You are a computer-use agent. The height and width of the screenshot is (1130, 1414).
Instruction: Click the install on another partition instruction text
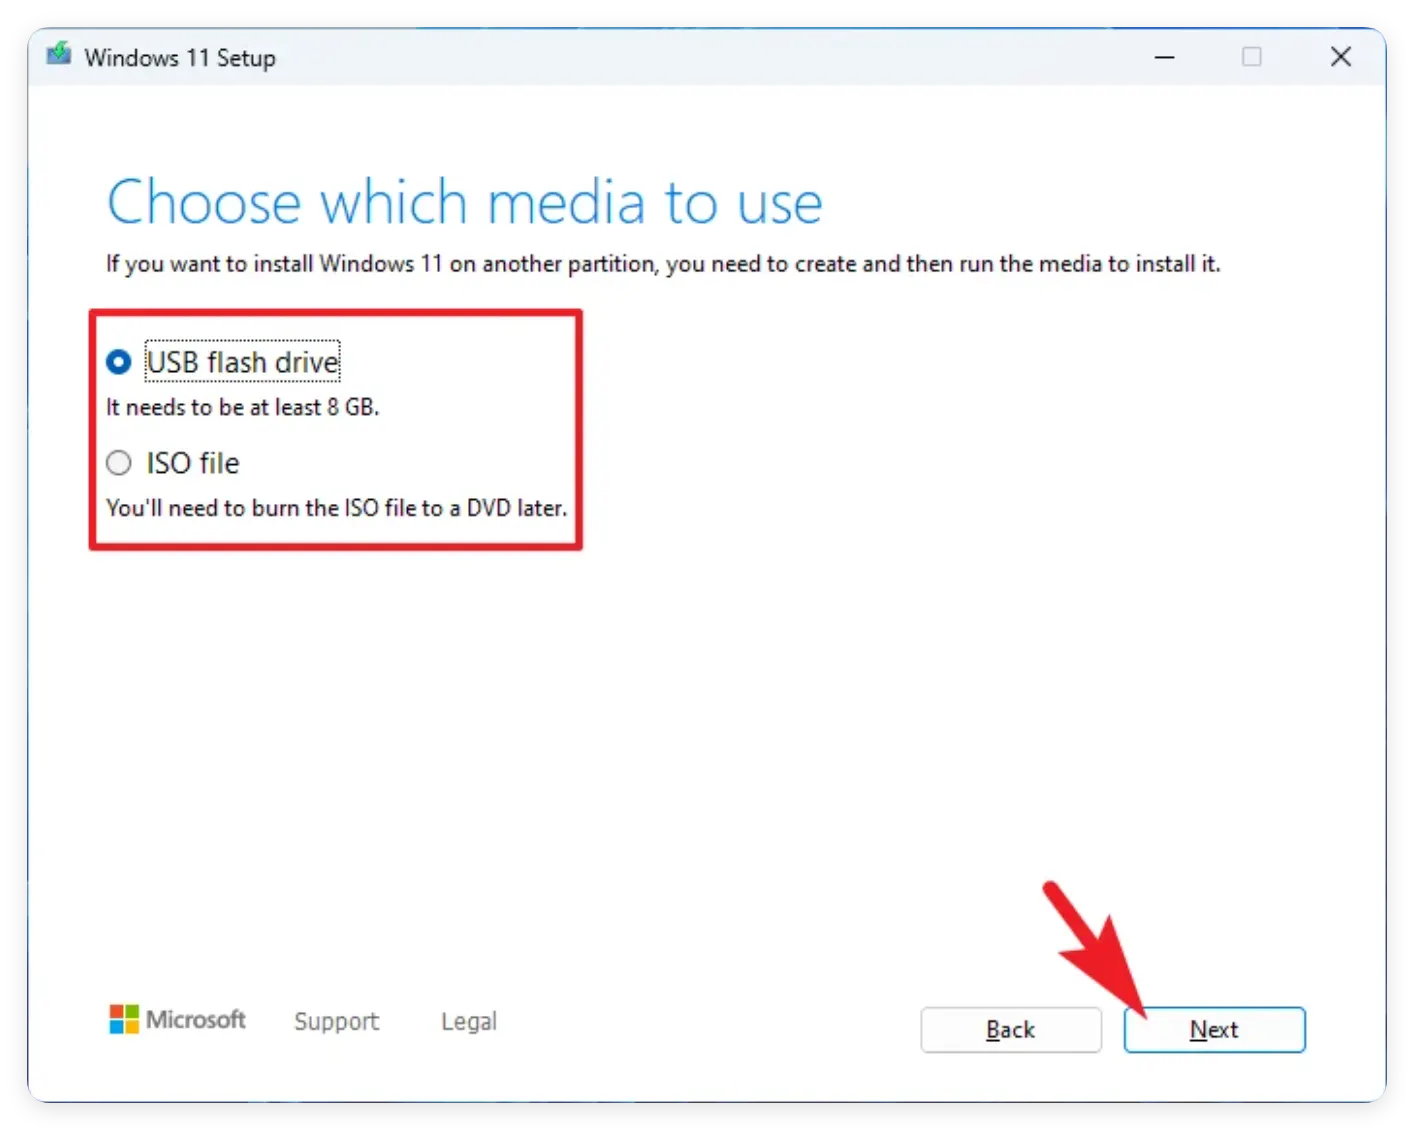663,264
